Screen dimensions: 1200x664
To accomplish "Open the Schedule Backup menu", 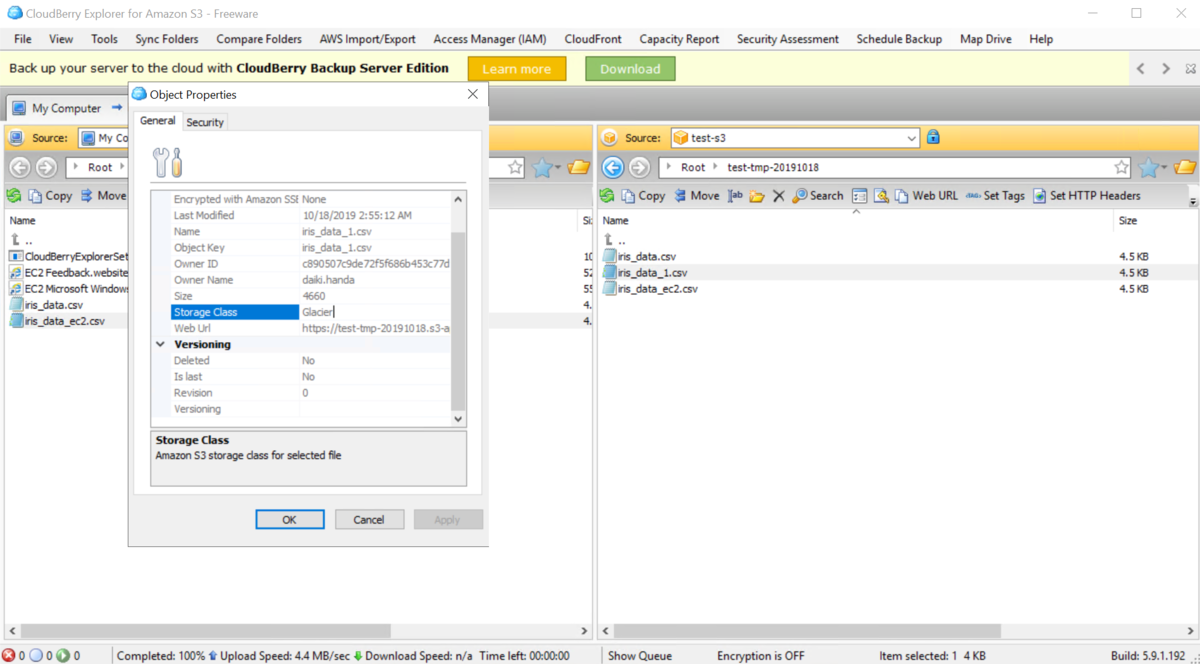I will click(899, 39).
